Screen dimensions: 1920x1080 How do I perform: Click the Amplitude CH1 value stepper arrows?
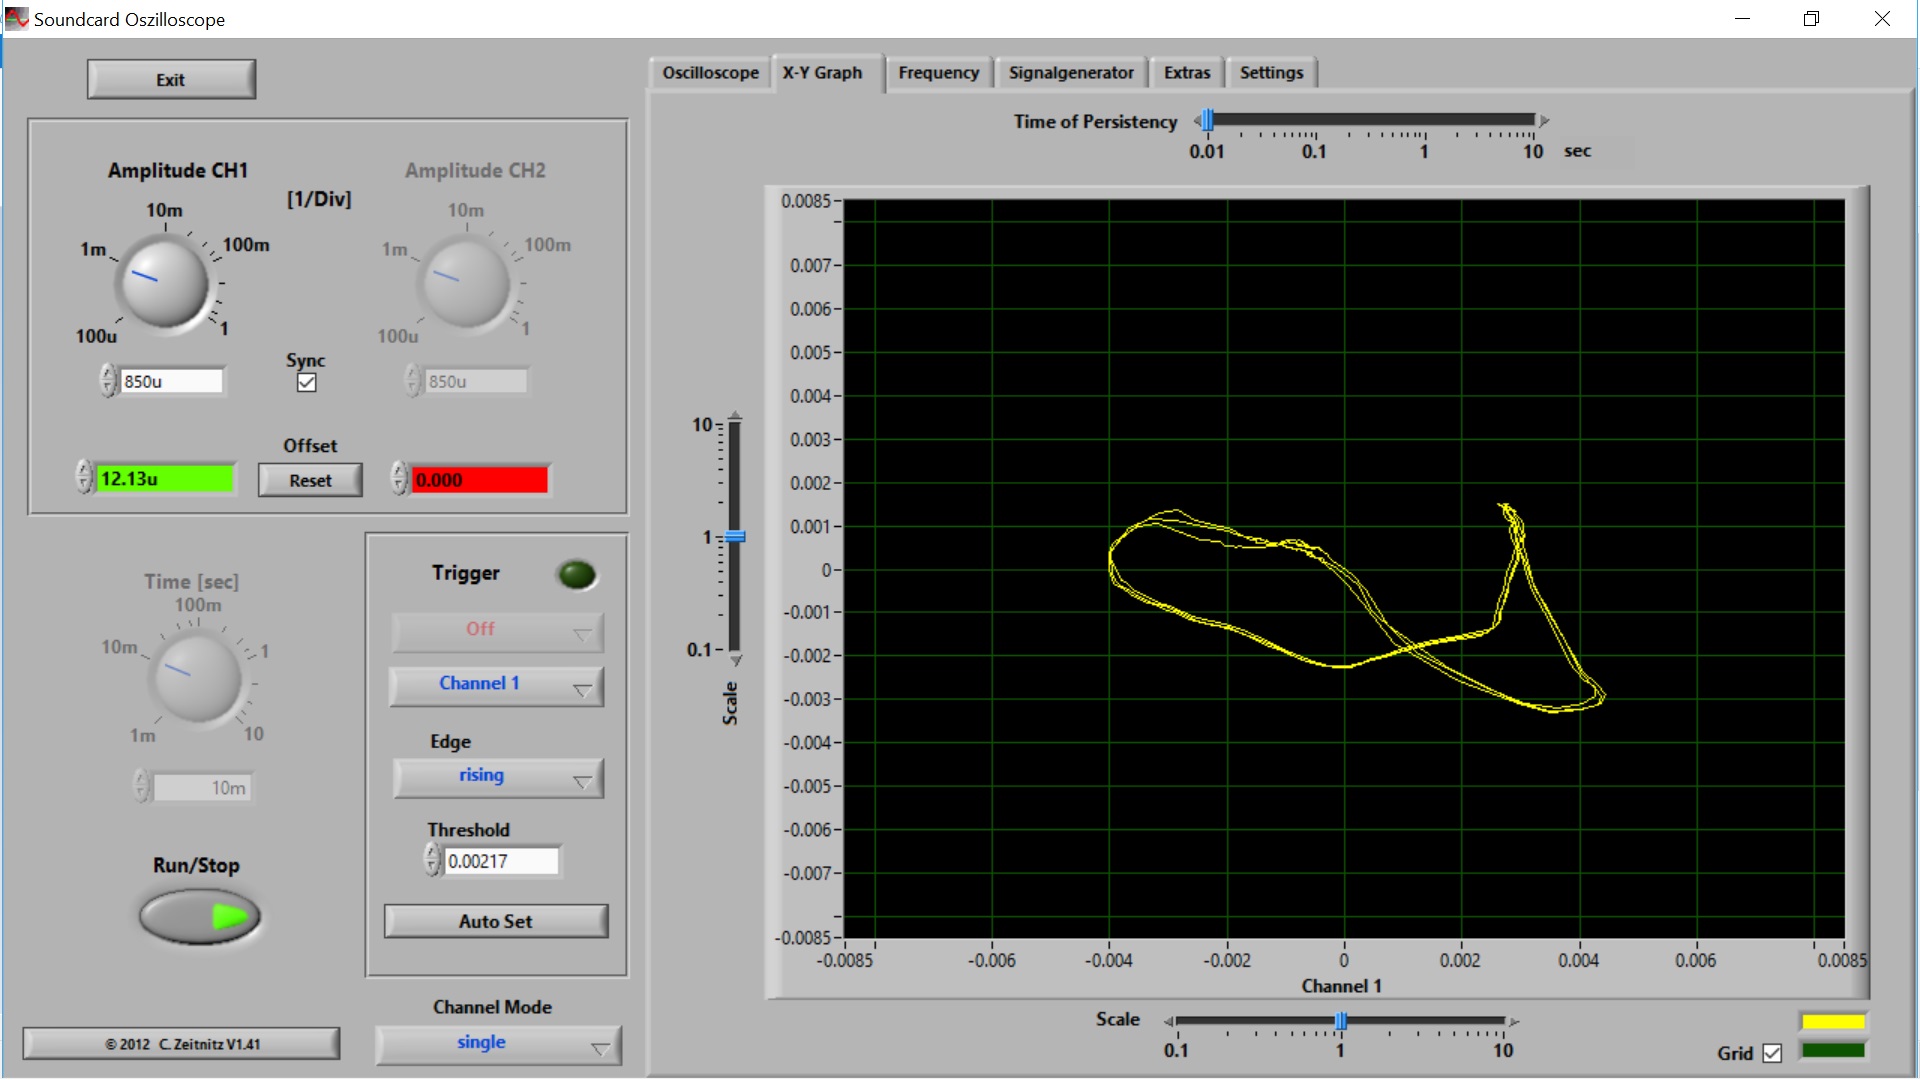[108, 381]
